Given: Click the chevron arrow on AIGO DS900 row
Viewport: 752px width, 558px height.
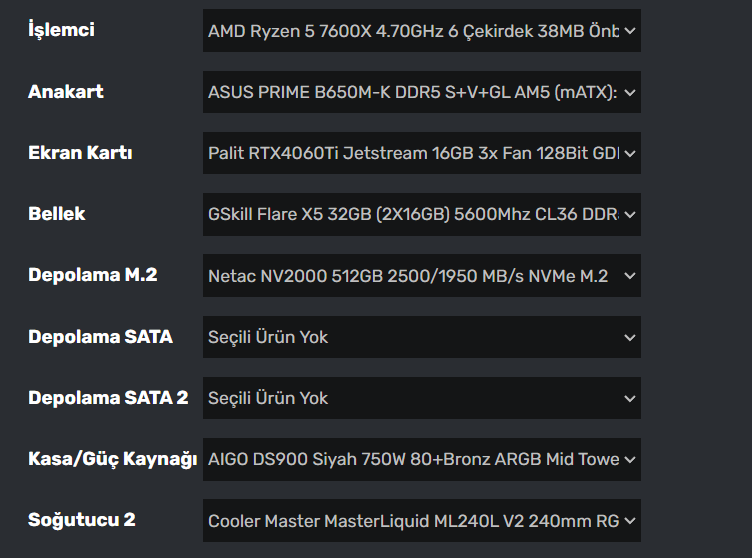Looking at the screenshot, I should pos(629,459).
